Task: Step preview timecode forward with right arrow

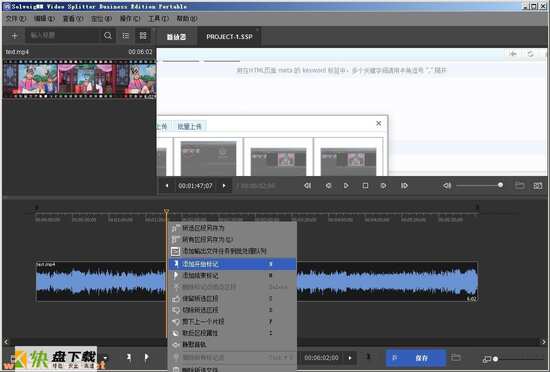Action: [x=224, y=186]
